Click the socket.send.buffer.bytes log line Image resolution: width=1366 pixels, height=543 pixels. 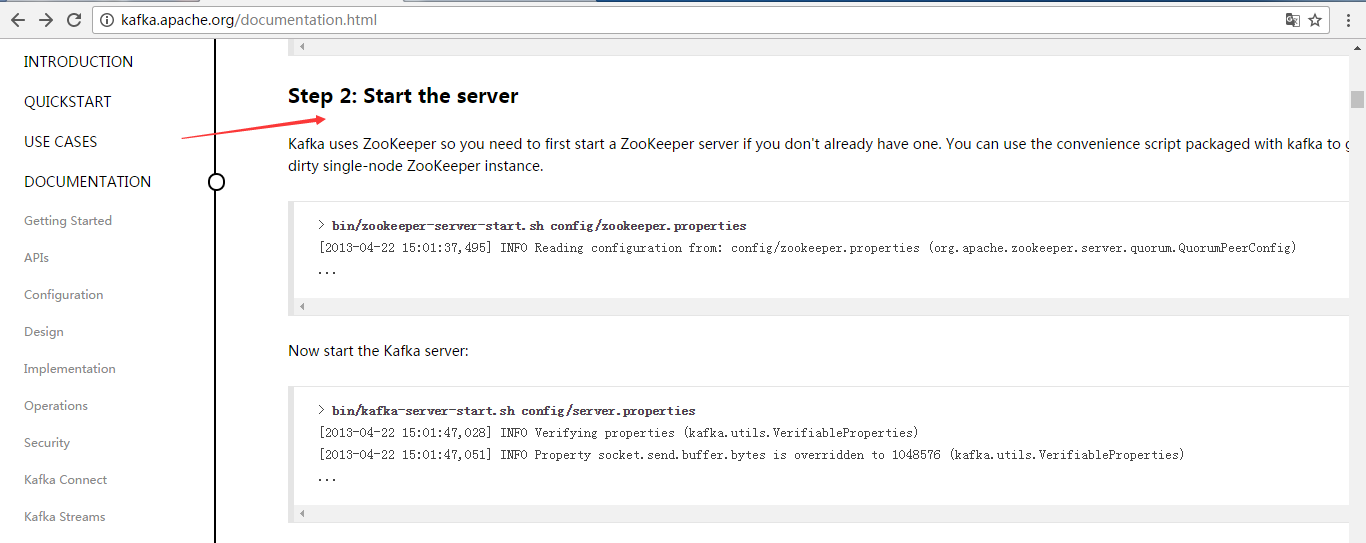pyautogui.click(x=751, y=455)
